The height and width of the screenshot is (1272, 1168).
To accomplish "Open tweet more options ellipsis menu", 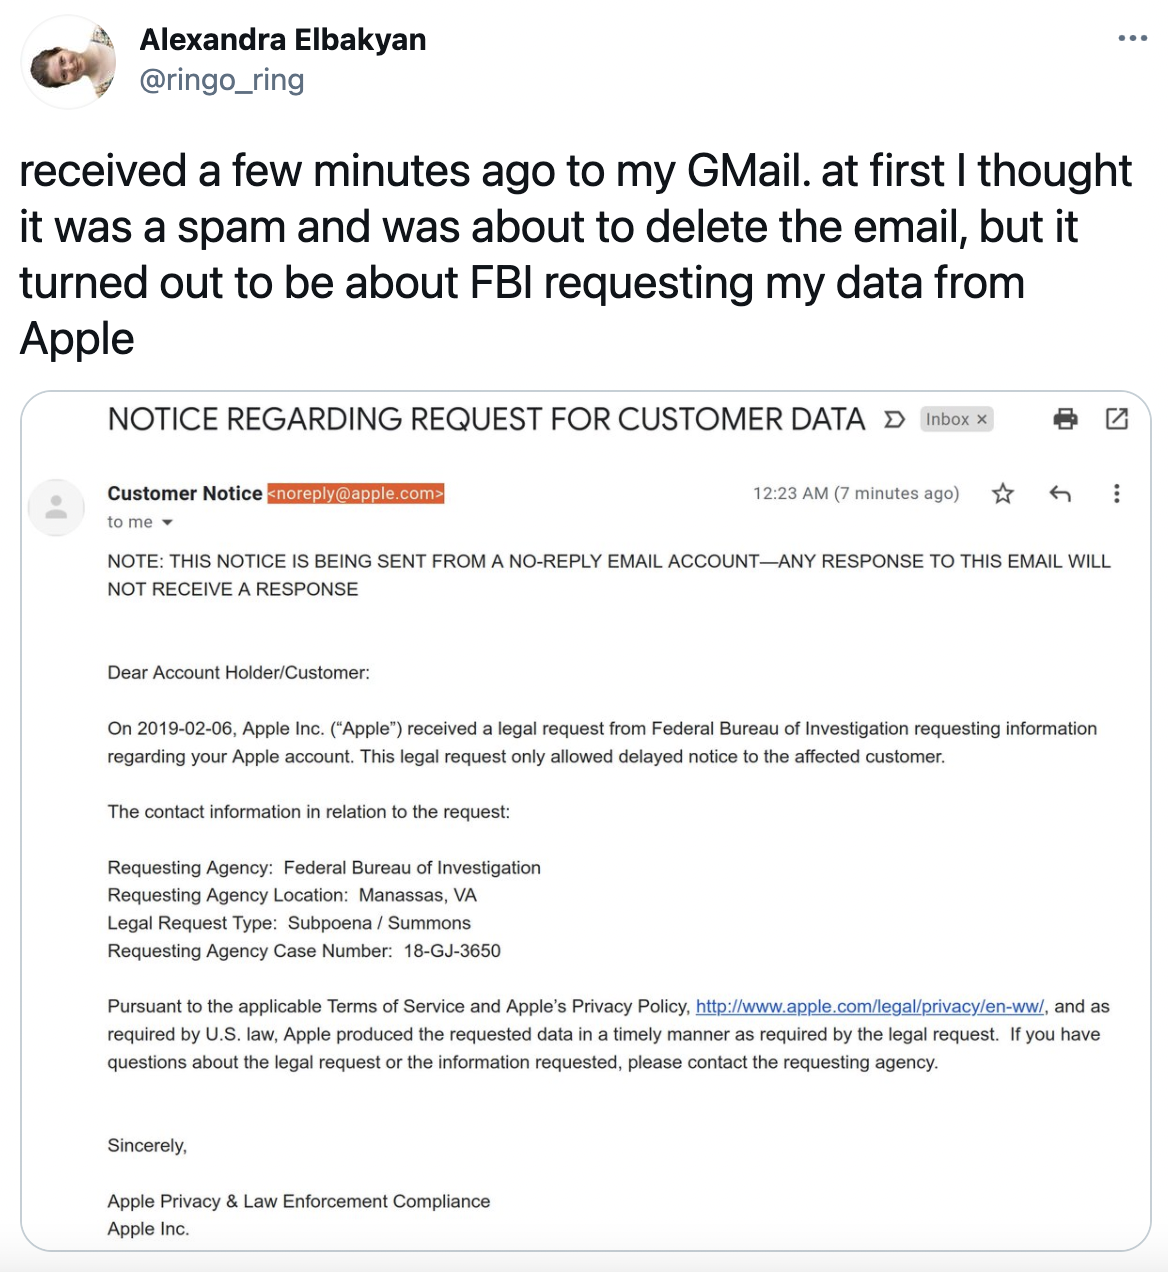I will click(x=1132, y=39).
